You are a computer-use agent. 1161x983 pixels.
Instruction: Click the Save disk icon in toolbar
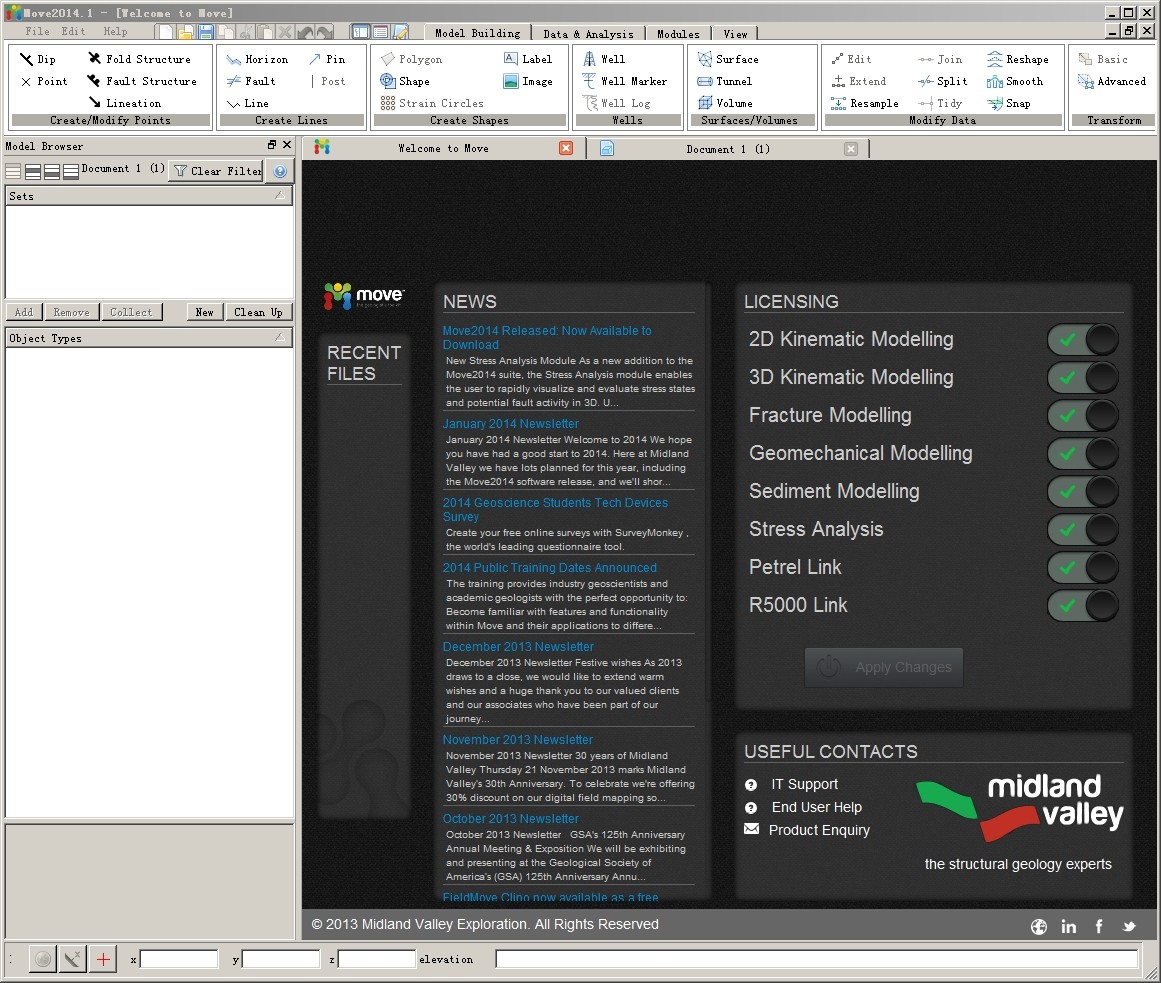click(205, 32)
